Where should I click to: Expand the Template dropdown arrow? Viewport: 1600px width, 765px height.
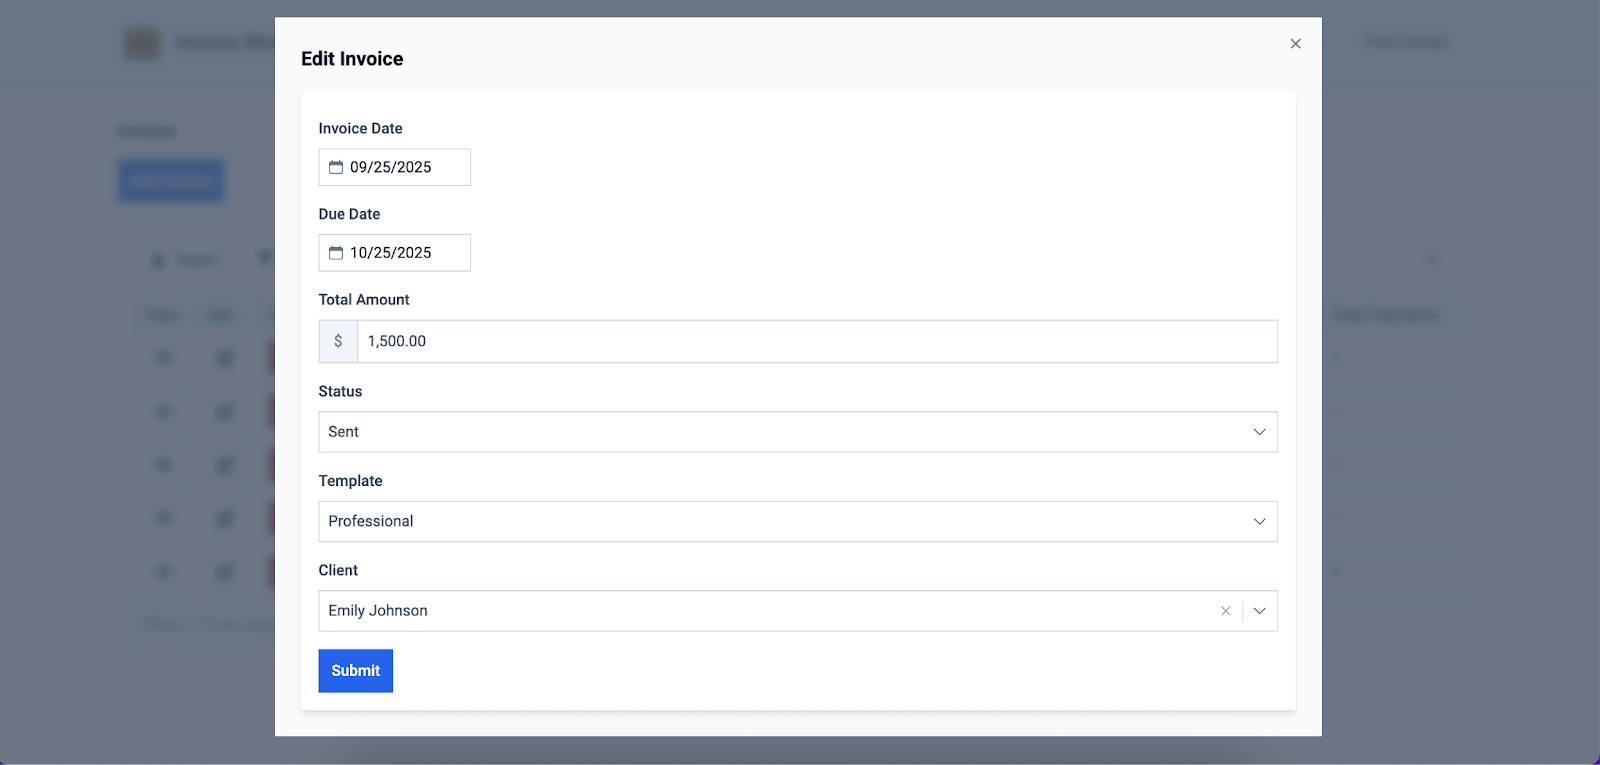(1259, 522)
